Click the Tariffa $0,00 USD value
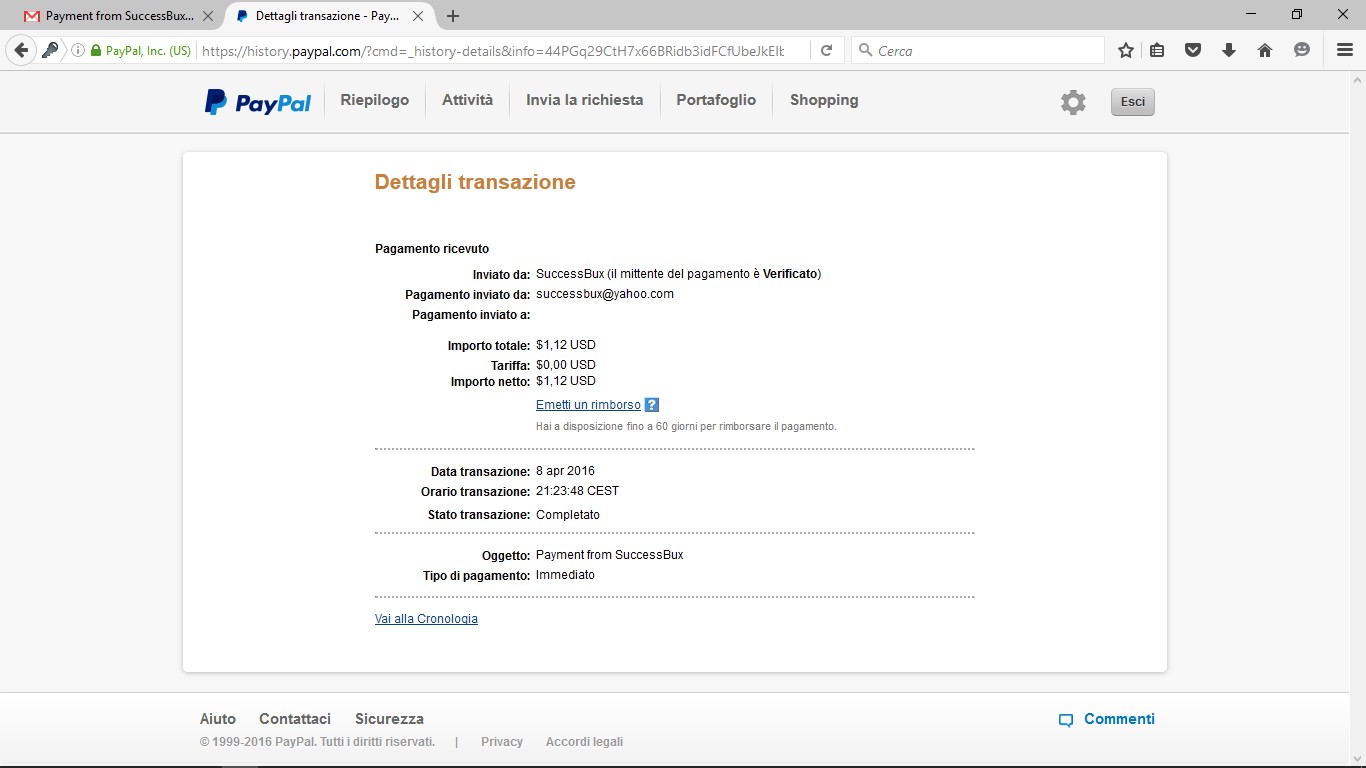This screenshot has width=1366, height=768. click(x=566, y=365)
